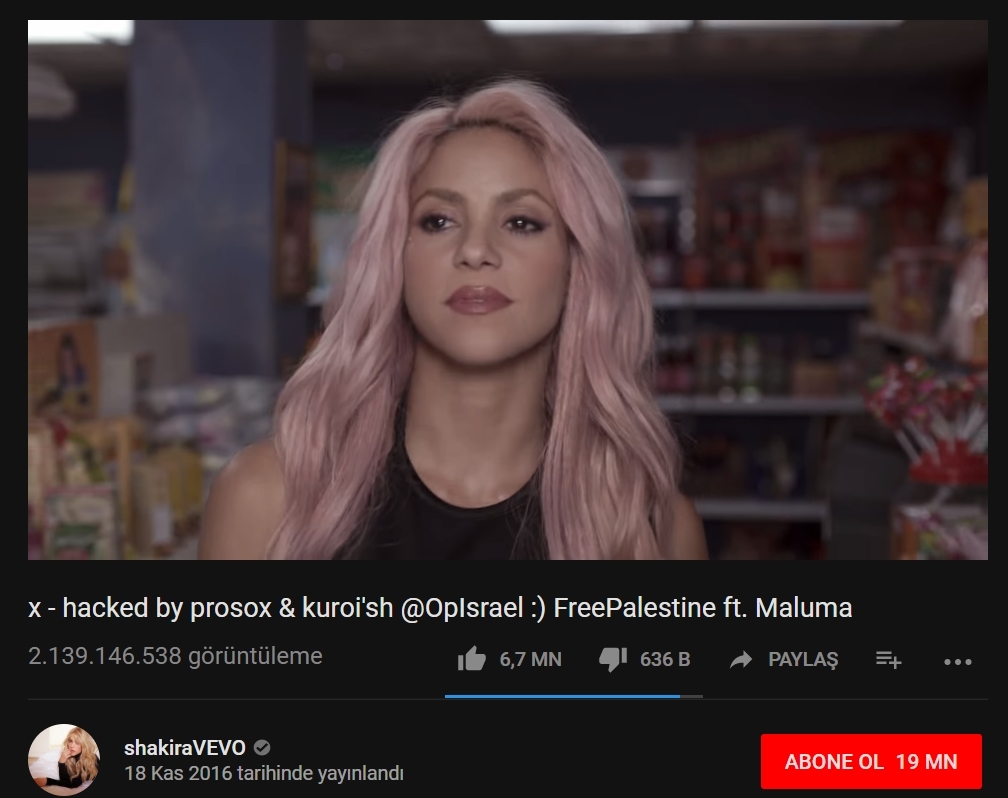Viewport: 1008px width, 798px height.
Task: Click the 18 Kas 2016 publish date
Action: (x=178, y=773)
